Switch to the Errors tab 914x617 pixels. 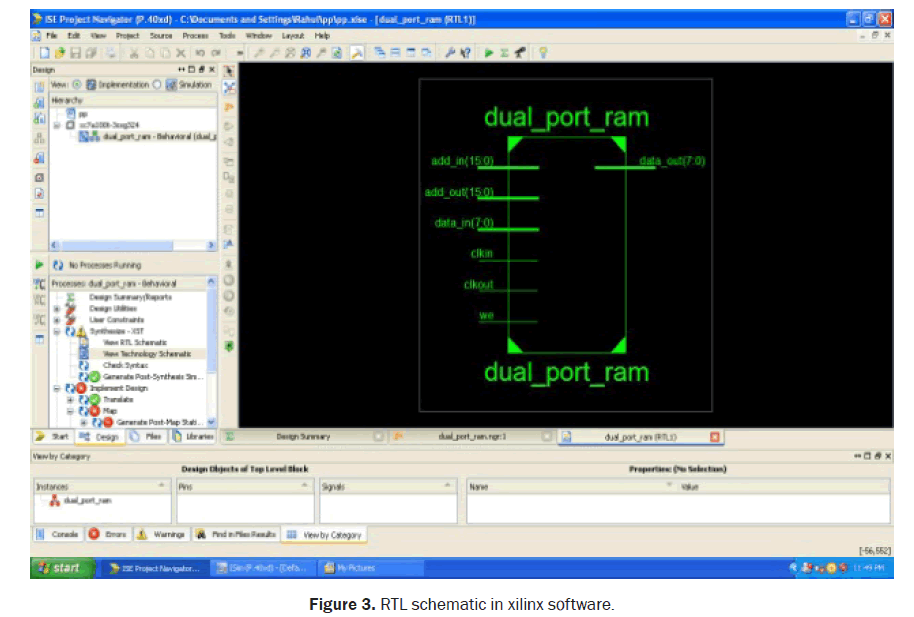tap(108, 535)
